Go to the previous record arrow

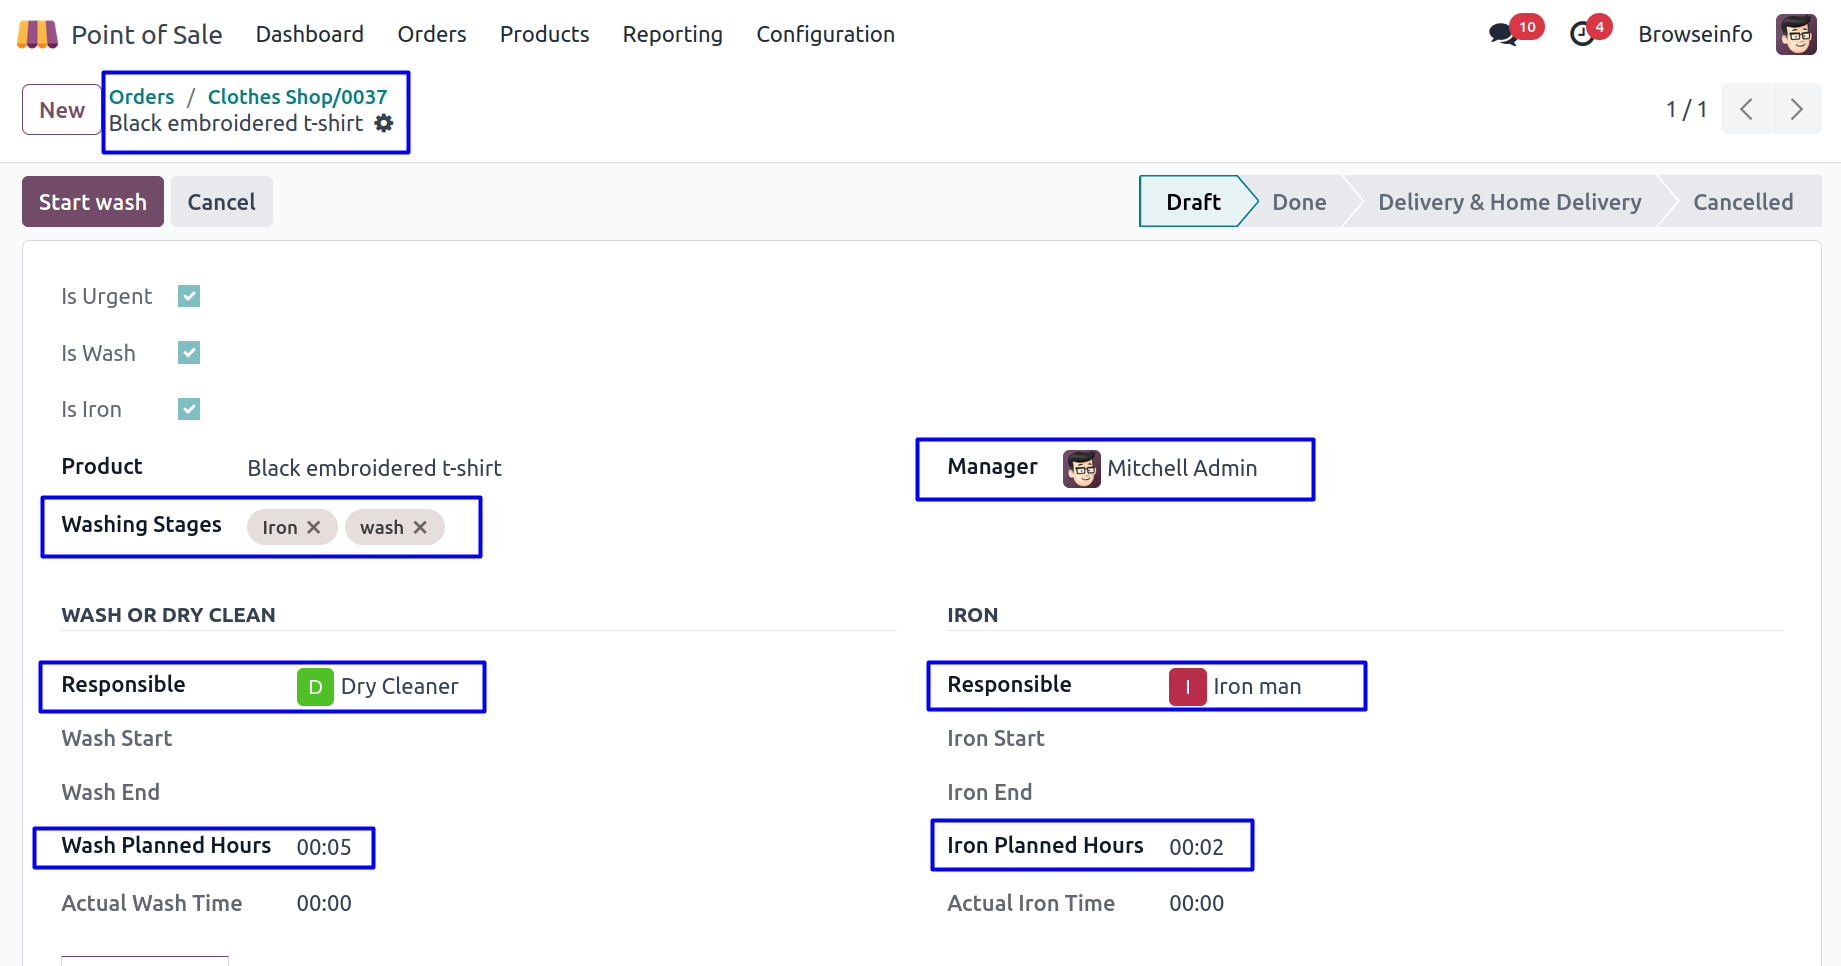pos(1746,109)
